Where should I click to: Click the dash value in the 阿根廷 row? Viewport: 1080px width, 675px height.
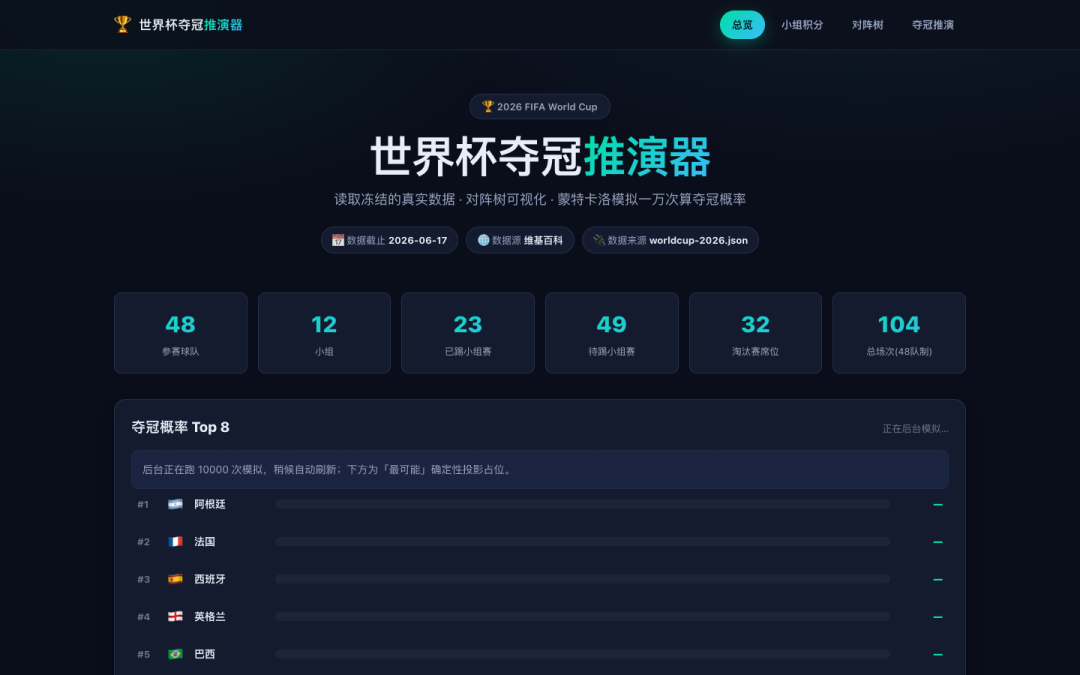click(x=937, y=504)
